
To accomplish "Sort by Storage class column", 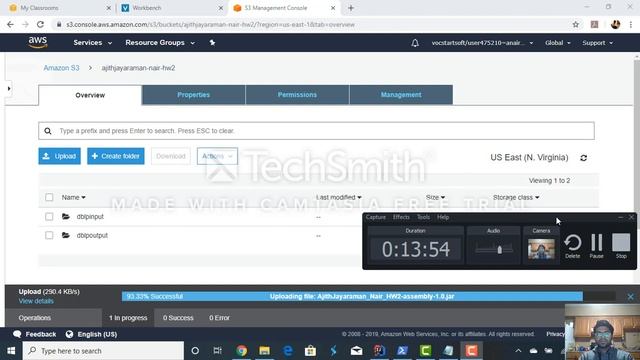I will point(516,197).
